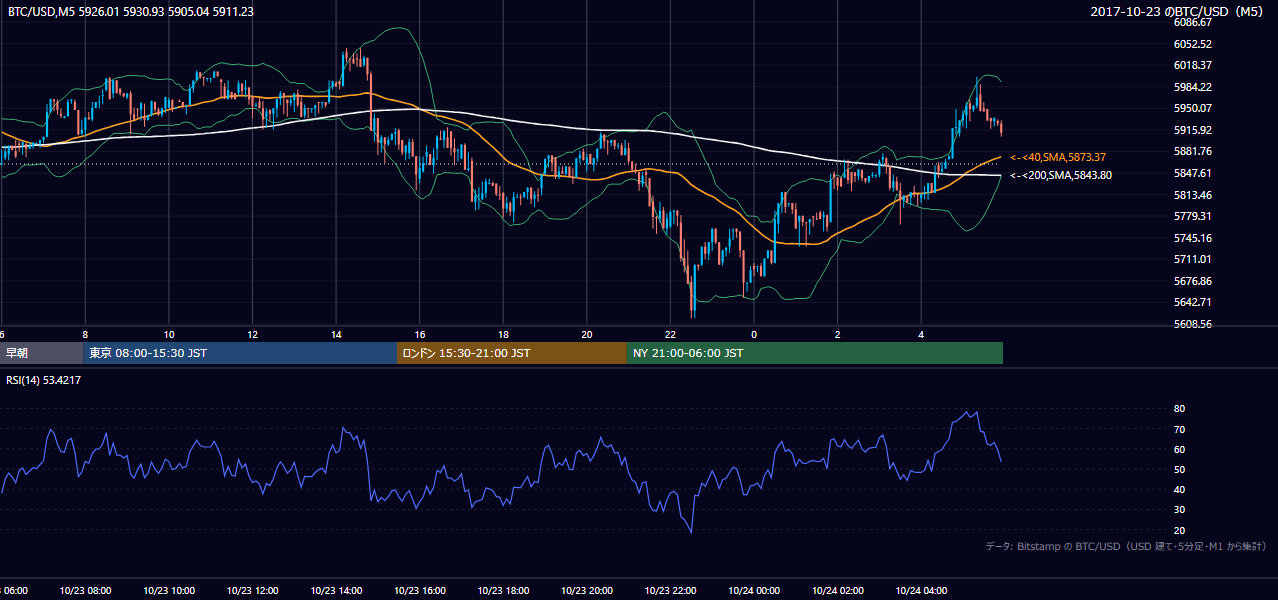
Task: Click the 10/24 04:00 time label
Action: (x=921, y=590)
